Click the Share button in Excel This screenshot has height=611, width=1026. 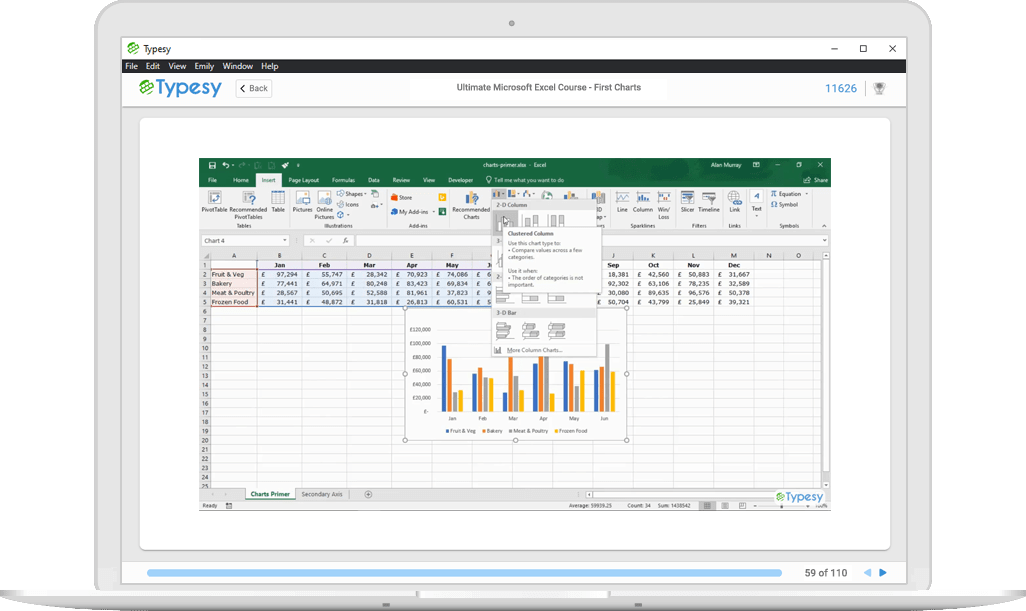point(815,180)
